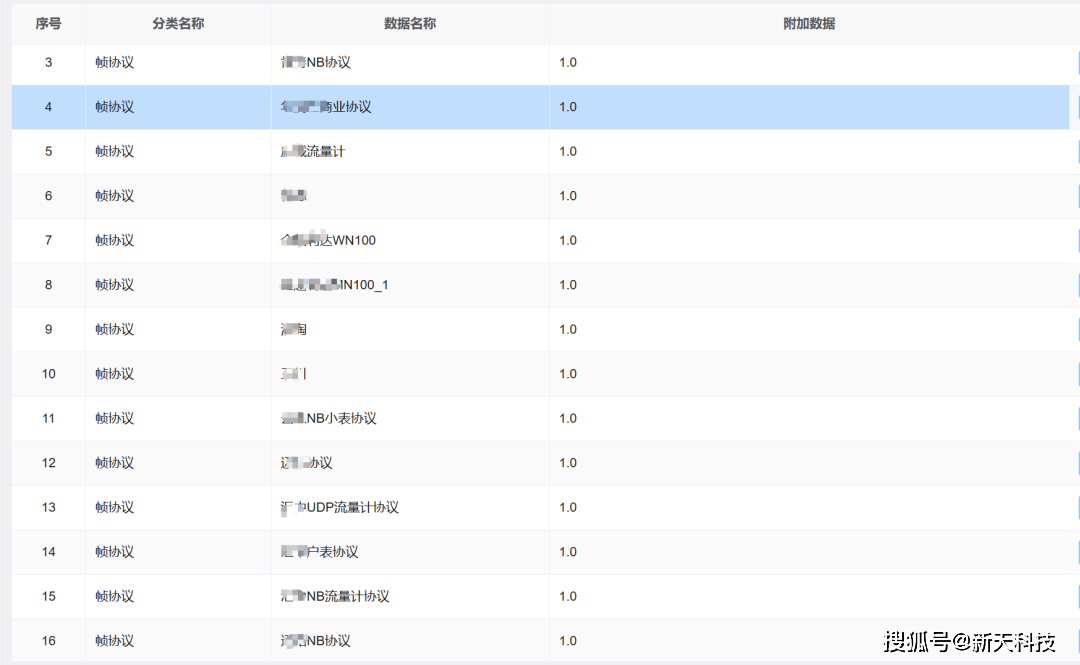Select the UDP流量计协议 entry
The width and height of the screenshot is (1080, 665).
340,508
